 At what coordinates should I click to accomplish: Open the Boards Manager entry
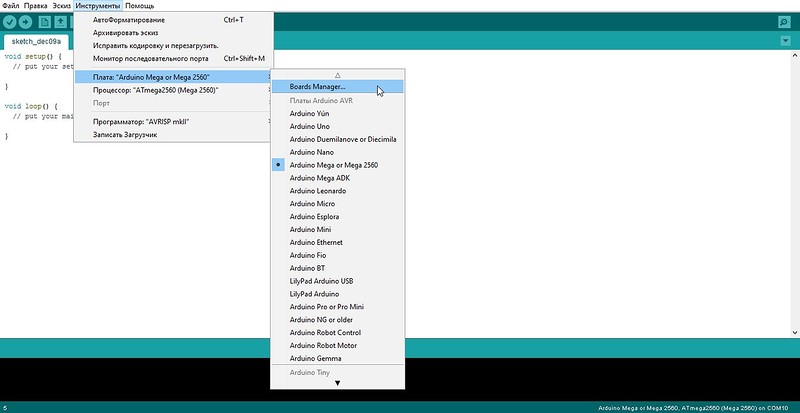click(337, 87)
